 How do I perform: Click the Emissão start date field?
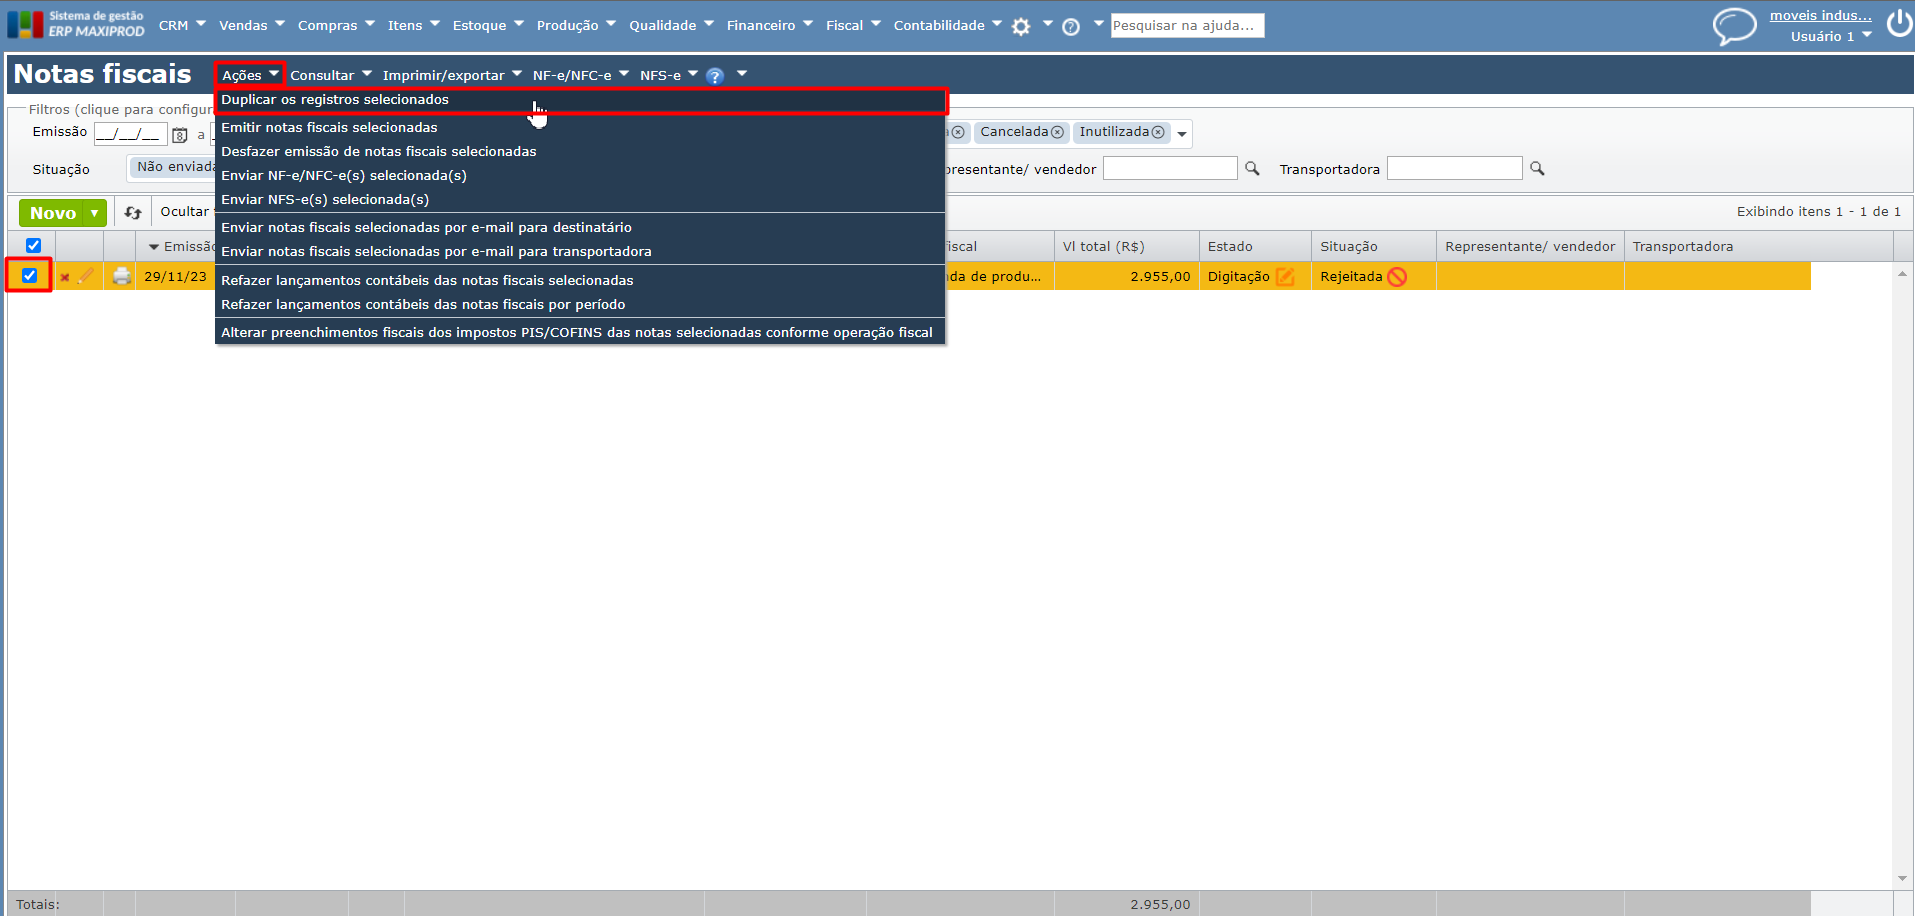click(131, 134)
